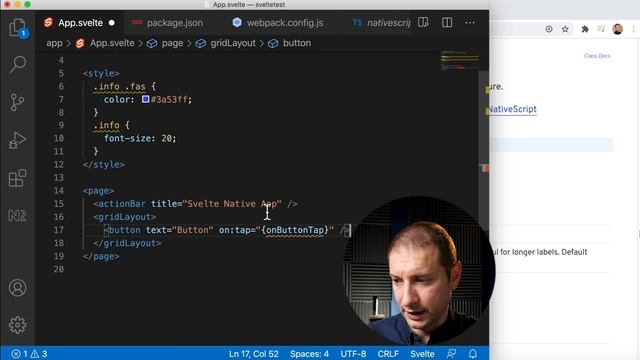This screenshot has height=360, width=640.
Task: Open browser extensions puzzle icon
Action: click(x=585, y=29)
